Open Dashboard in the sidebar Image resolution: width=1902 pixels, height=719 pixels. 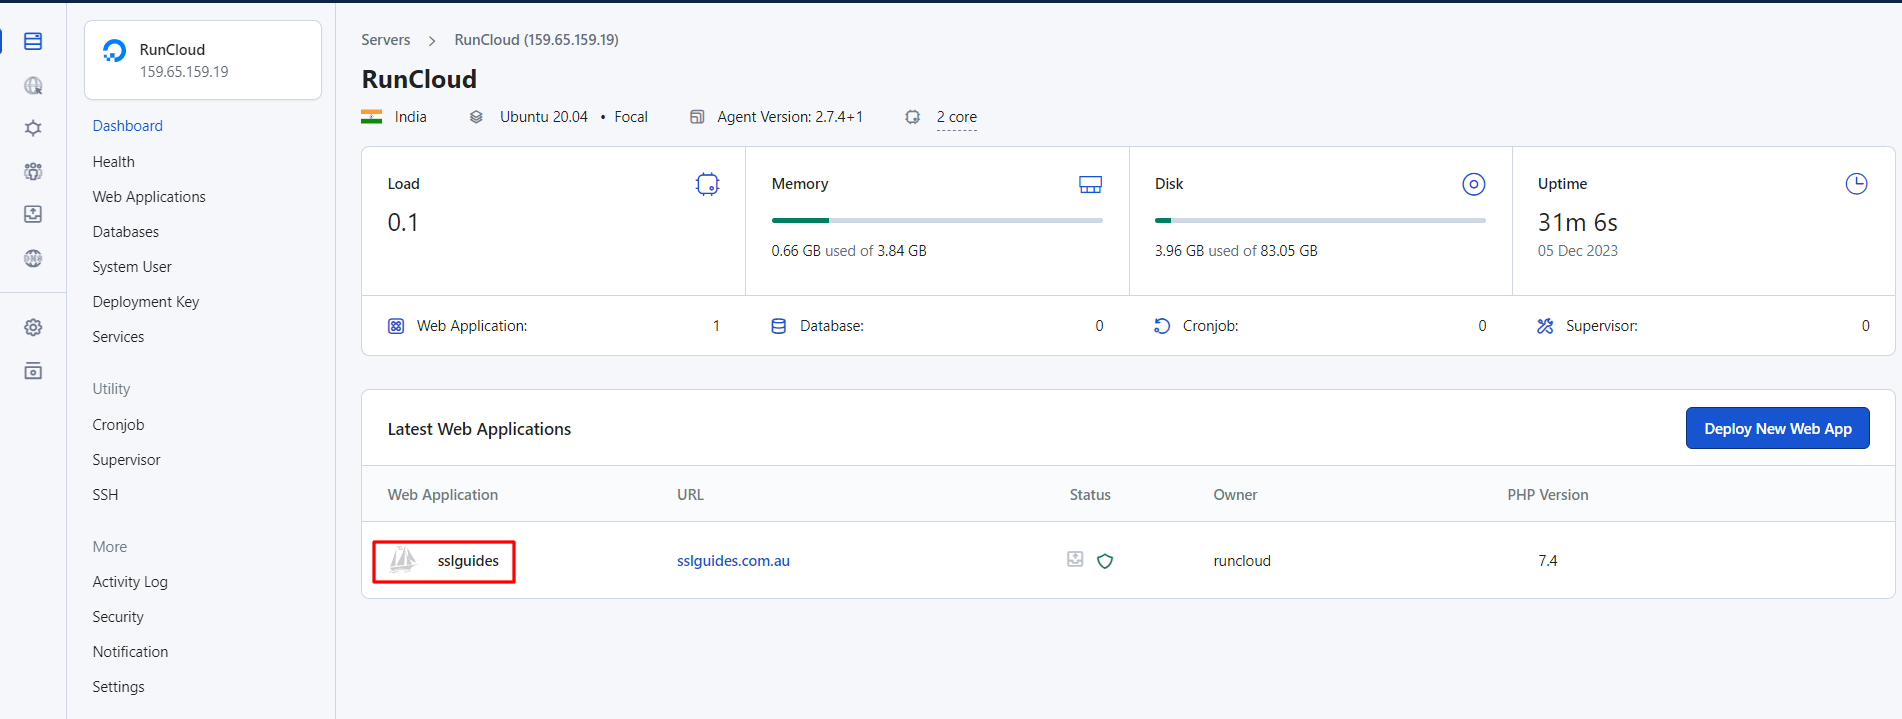coord(128,126)
